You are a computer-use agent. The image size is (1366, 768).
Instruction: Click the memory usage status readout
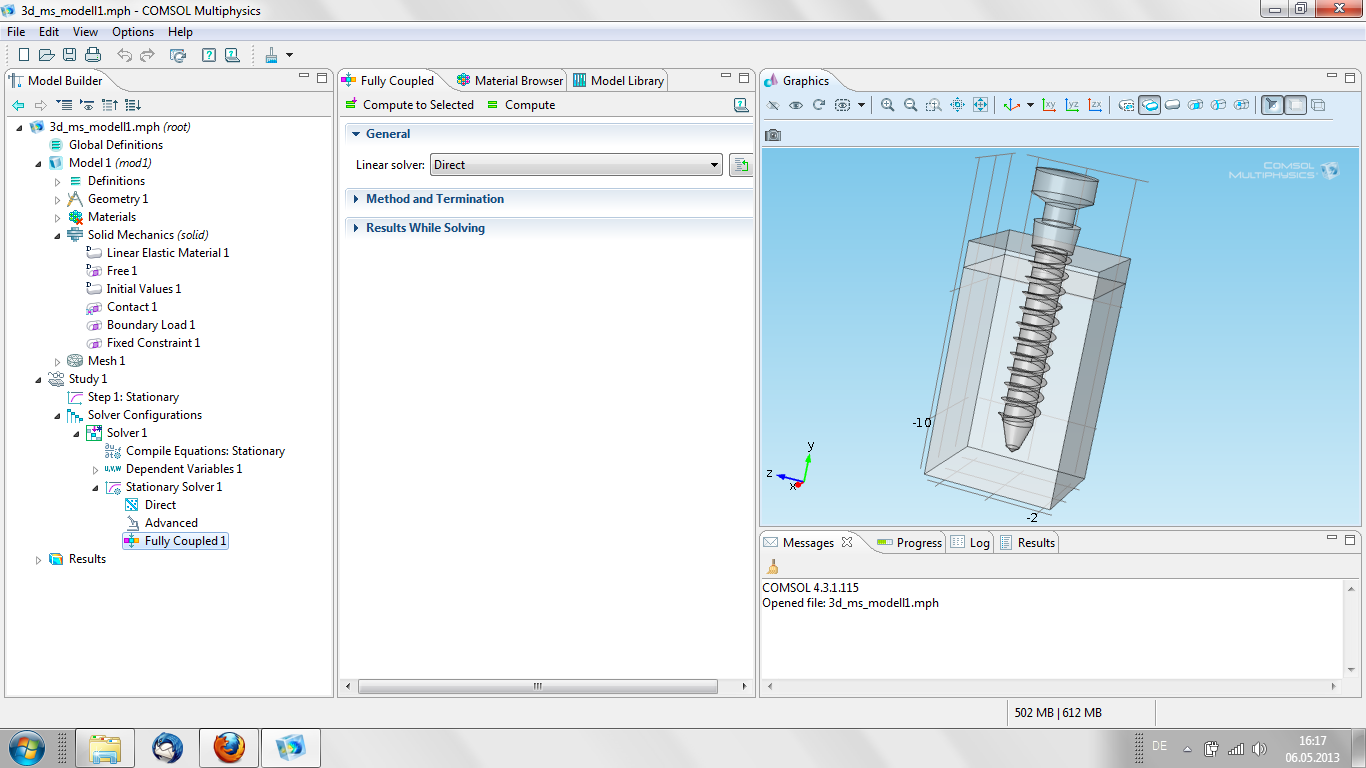pos(1058,713)
